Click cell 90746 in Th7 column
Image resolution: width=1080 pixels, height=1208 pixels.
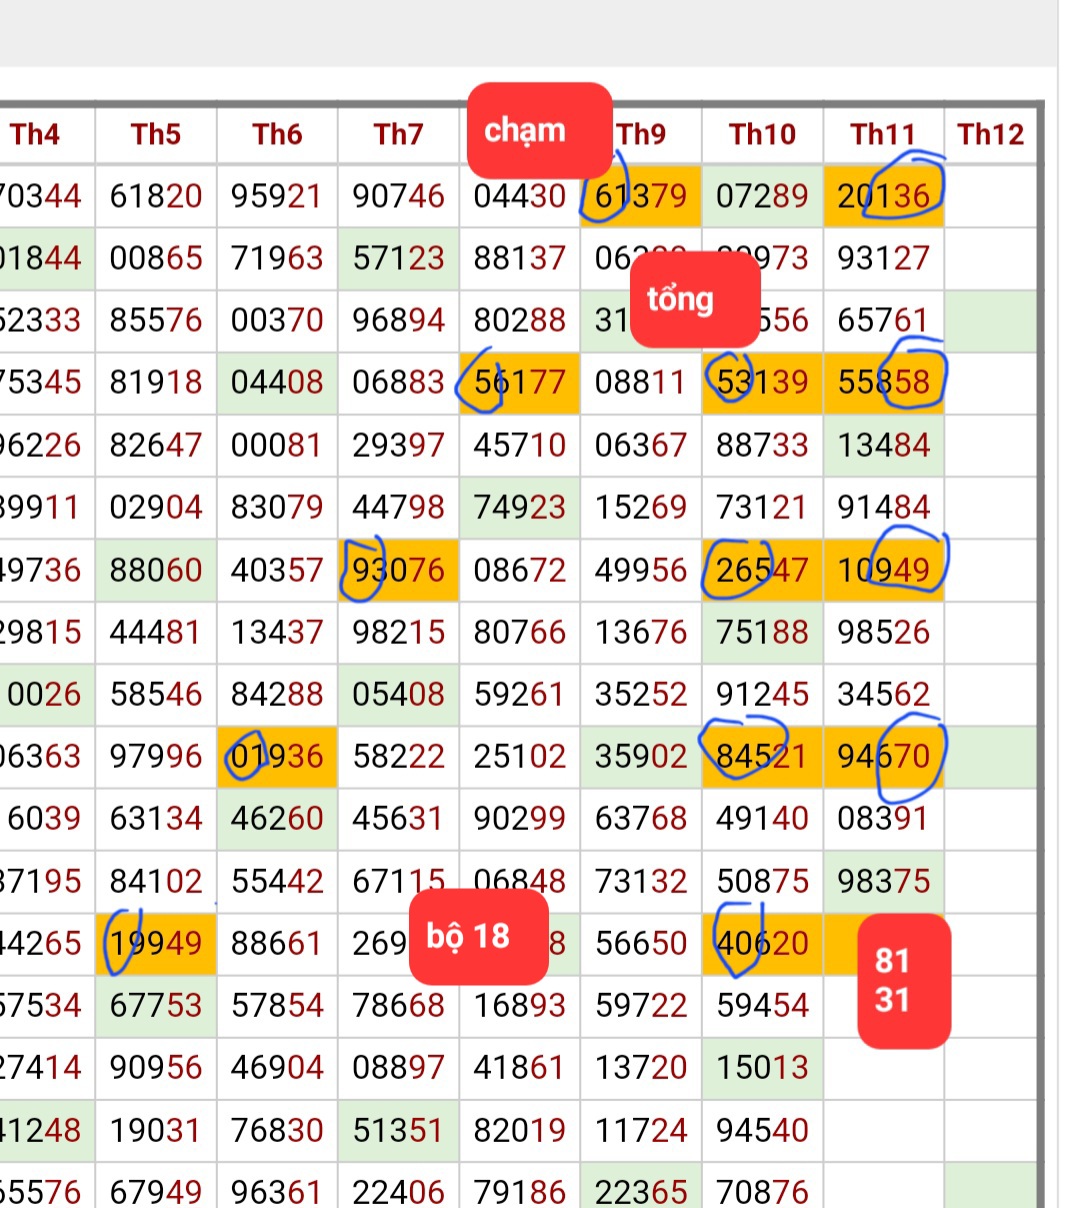[x=398, y=196]
